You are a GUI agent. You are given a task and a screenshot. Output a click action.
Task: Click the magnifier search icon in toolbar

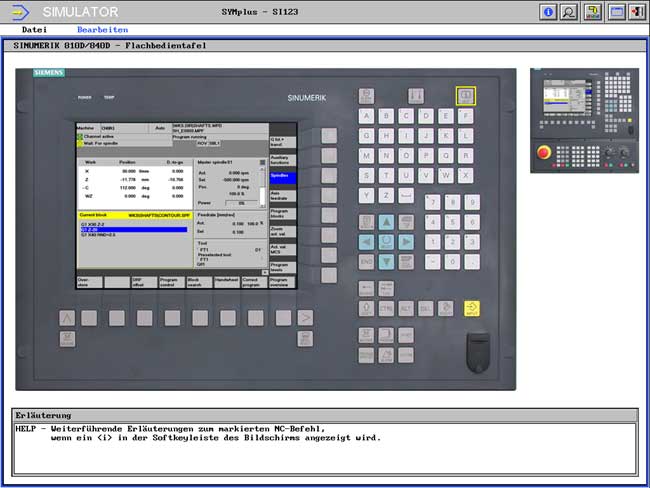569,12
